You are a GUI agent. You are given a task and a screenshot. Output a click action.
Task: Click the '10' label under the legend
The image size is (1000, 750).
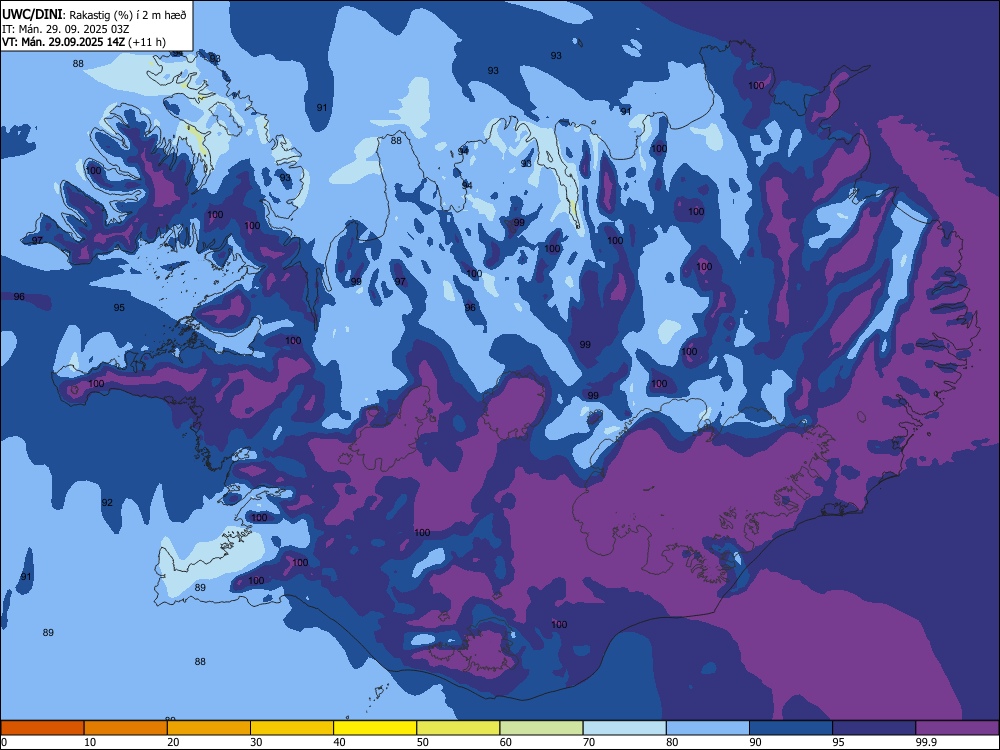pyautogui.click(x=90, y=742)
